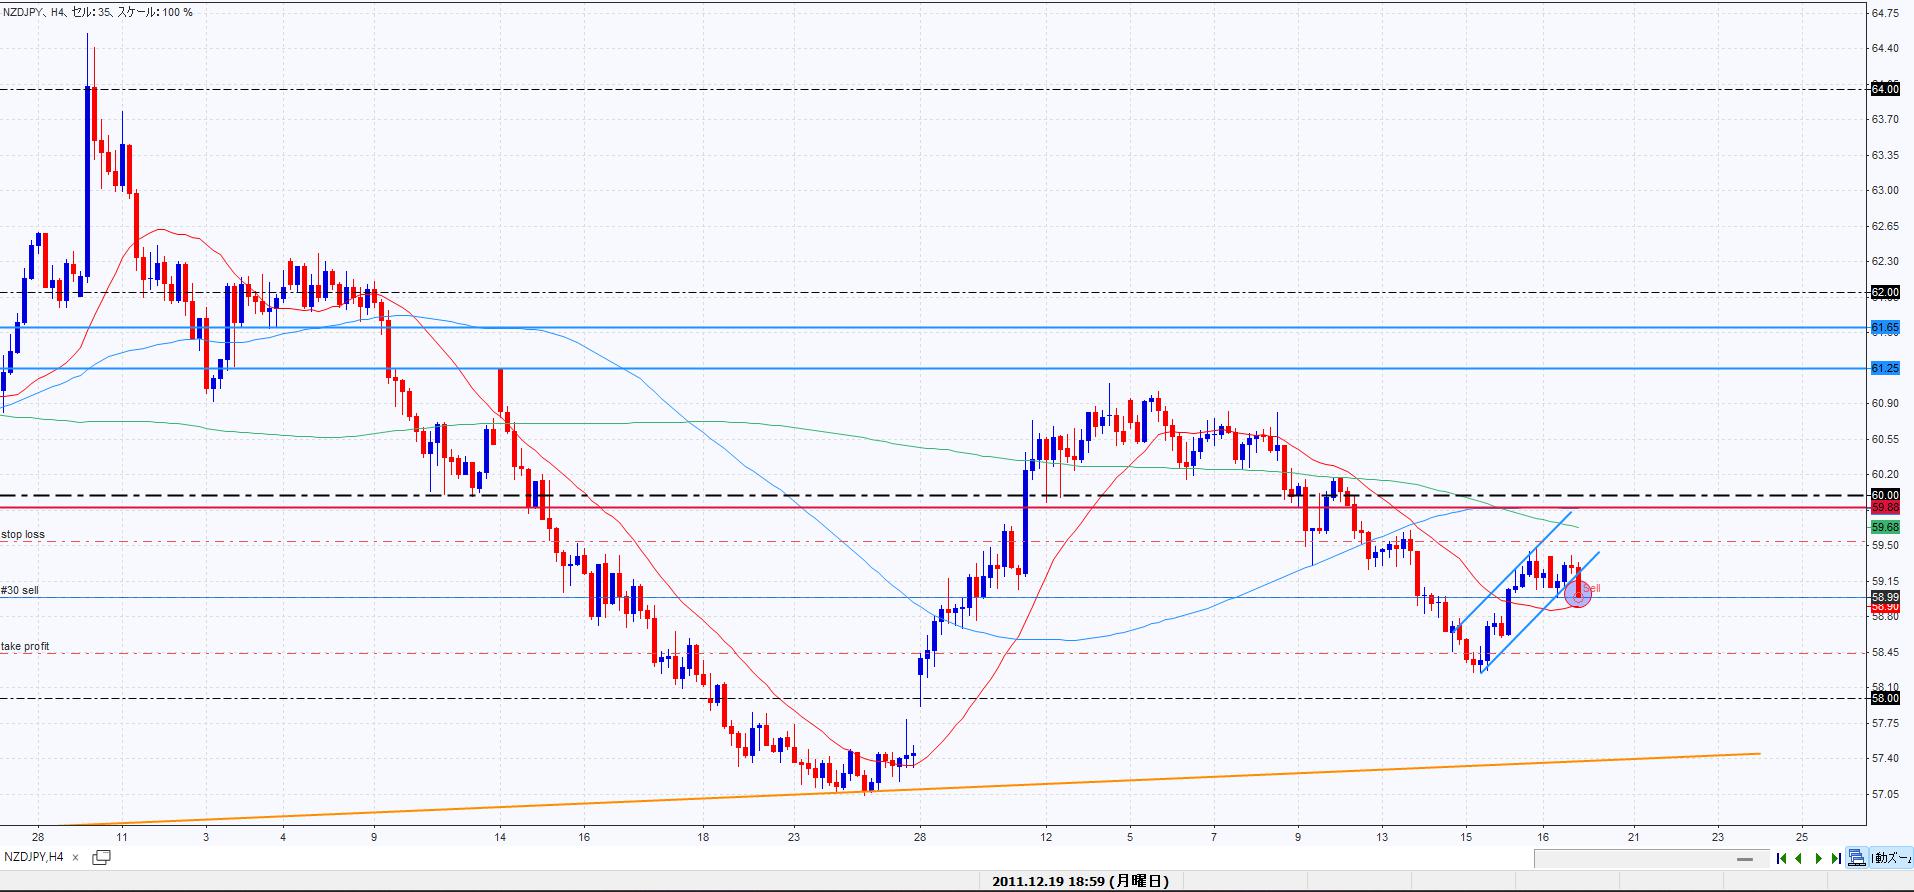This screenshot has height=892, width=1914.
Task: Click the 64.00 price level tag
Action: click(1885, 89)
